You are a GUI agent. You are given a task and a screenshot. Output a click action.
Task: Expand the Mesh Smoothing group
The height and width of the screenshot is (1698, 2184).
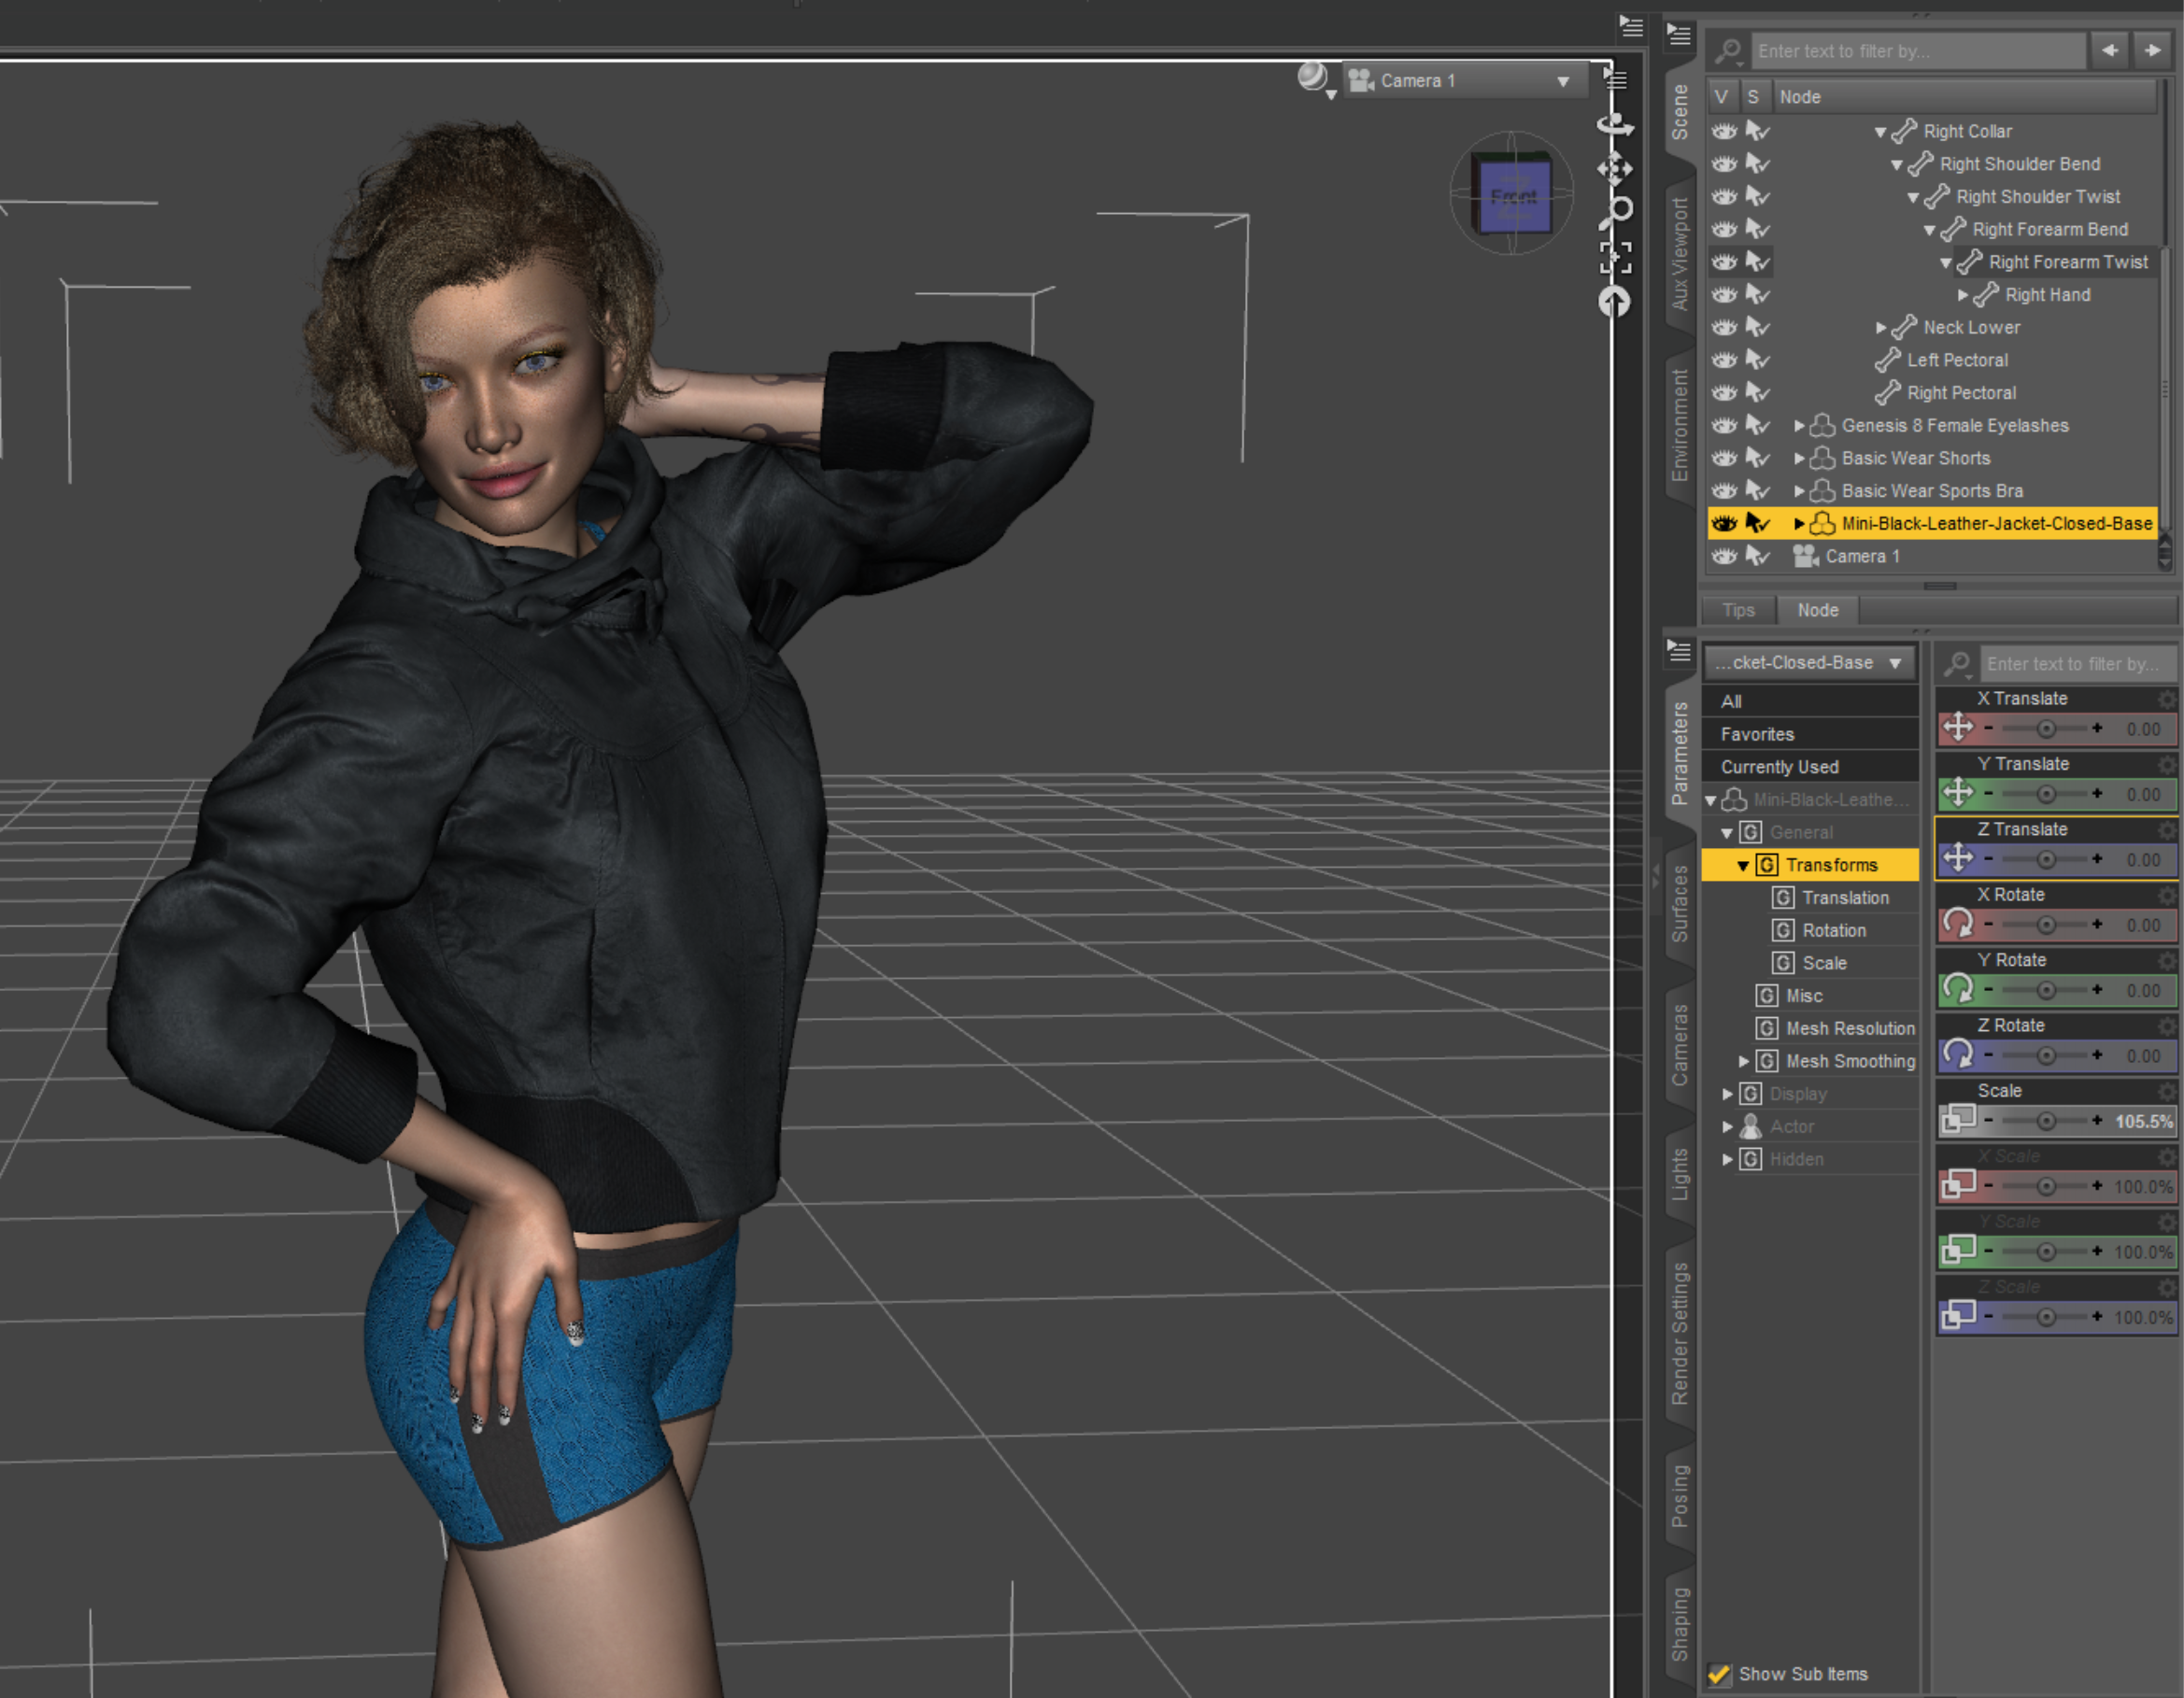tap(1743, 1061)
